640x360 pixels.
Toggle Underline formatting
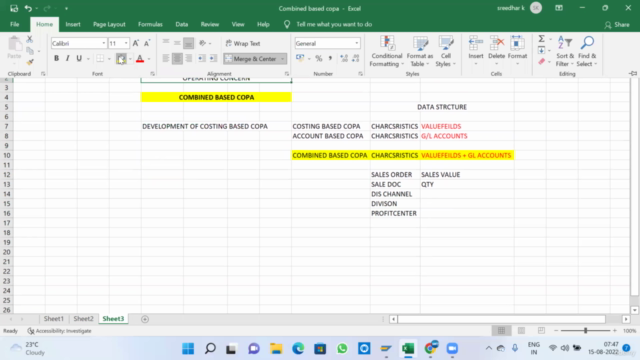point(79,58)
